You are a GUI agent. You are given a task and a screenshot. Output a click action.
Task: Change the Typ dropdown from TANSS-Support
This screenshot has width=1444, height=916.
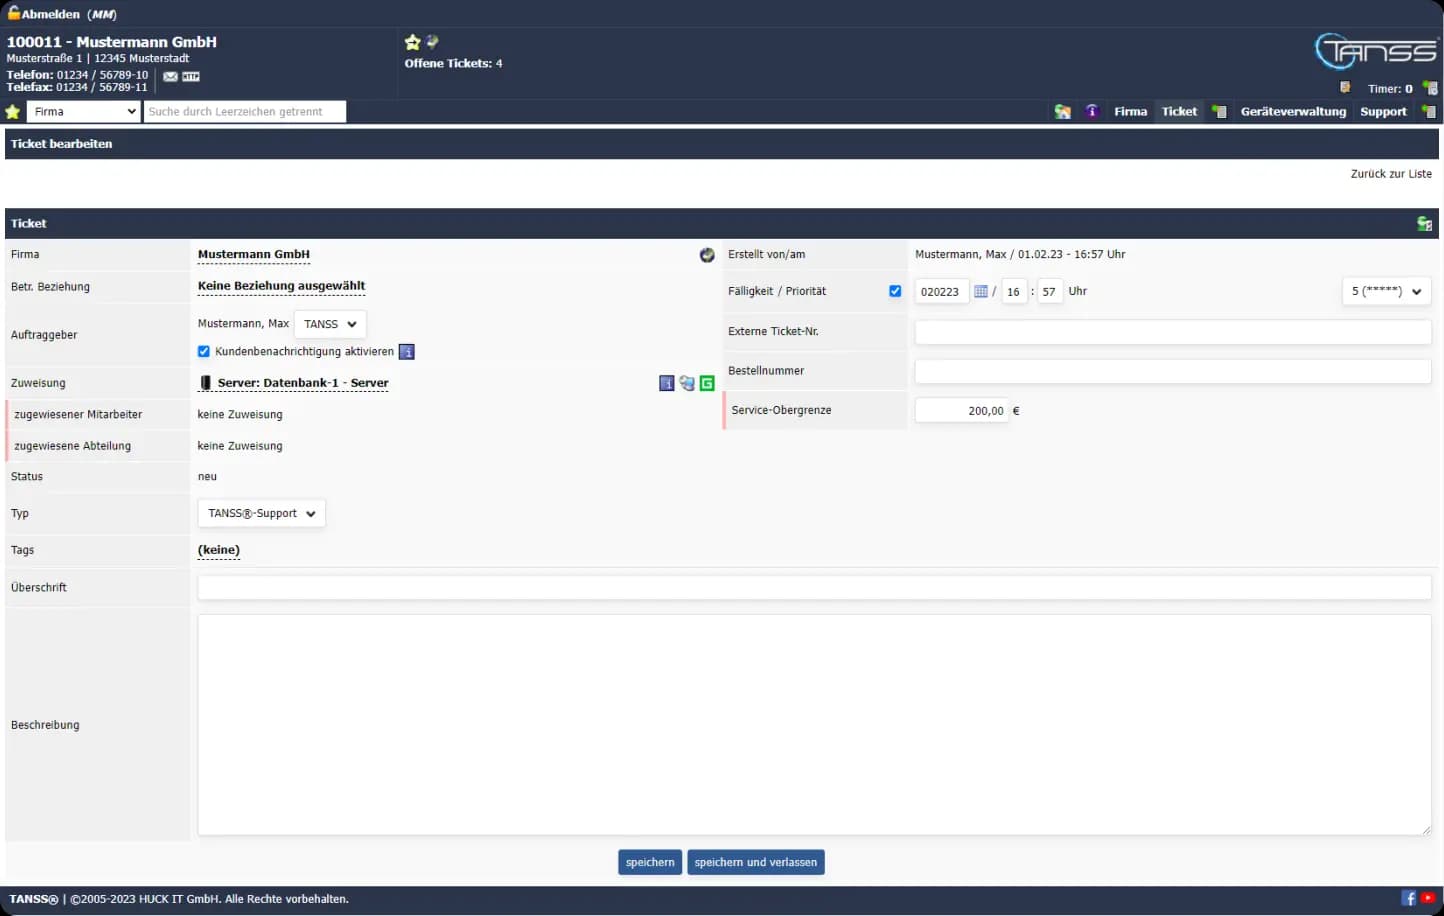coord(261,513)
